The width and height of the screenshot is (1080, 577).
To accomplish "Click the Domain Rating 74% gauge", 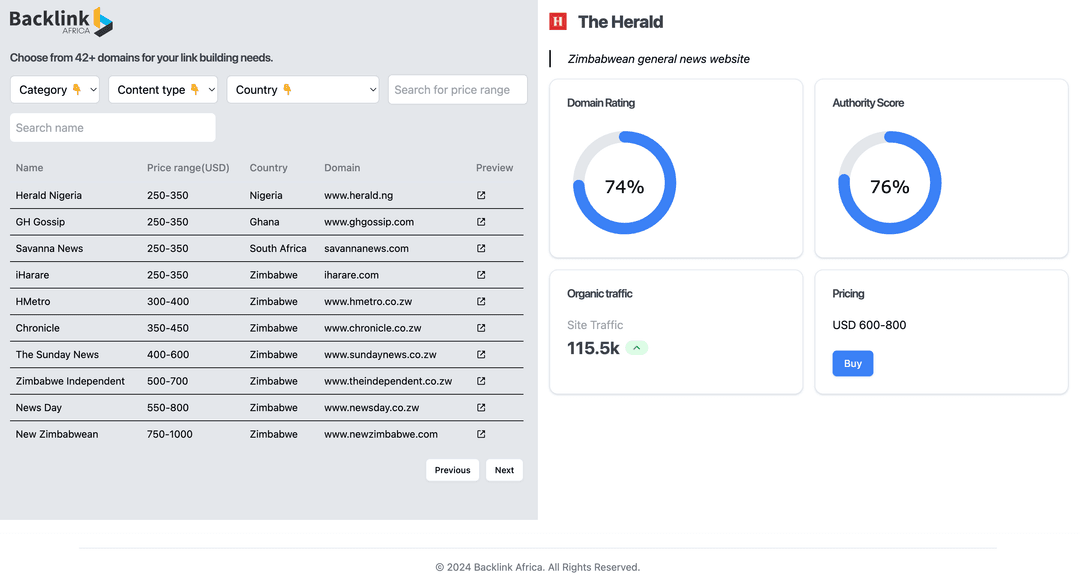I will [x=624, y=184].
